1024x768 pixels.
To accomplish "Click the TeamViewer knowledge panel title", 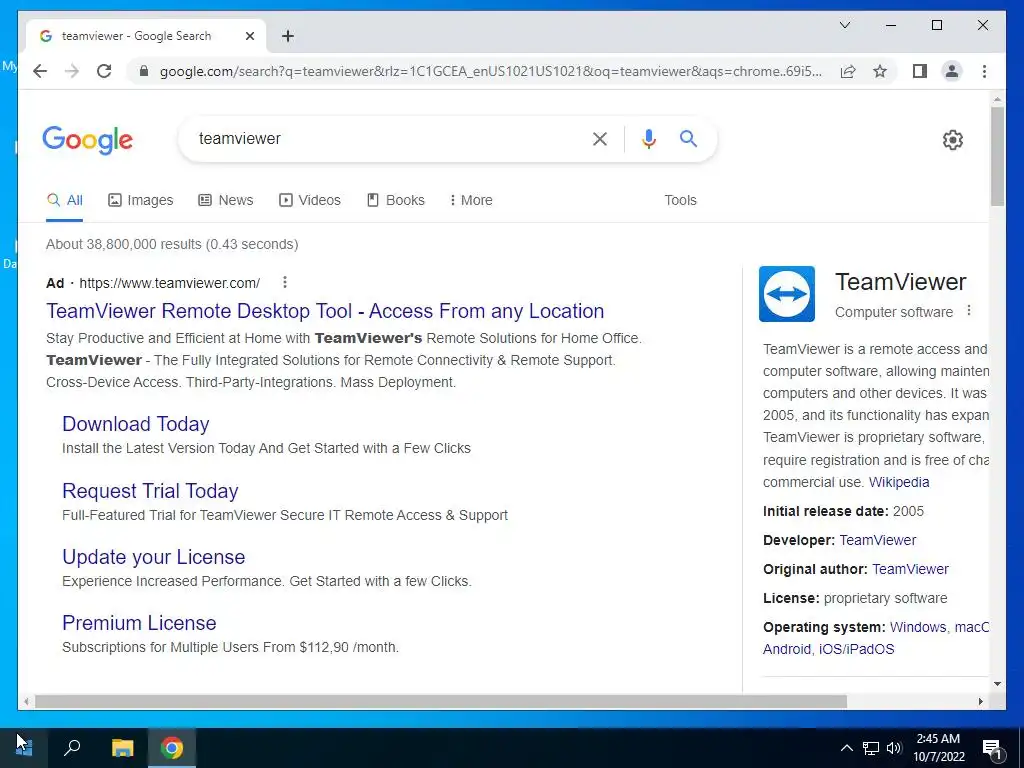I will tap(901, 282).
